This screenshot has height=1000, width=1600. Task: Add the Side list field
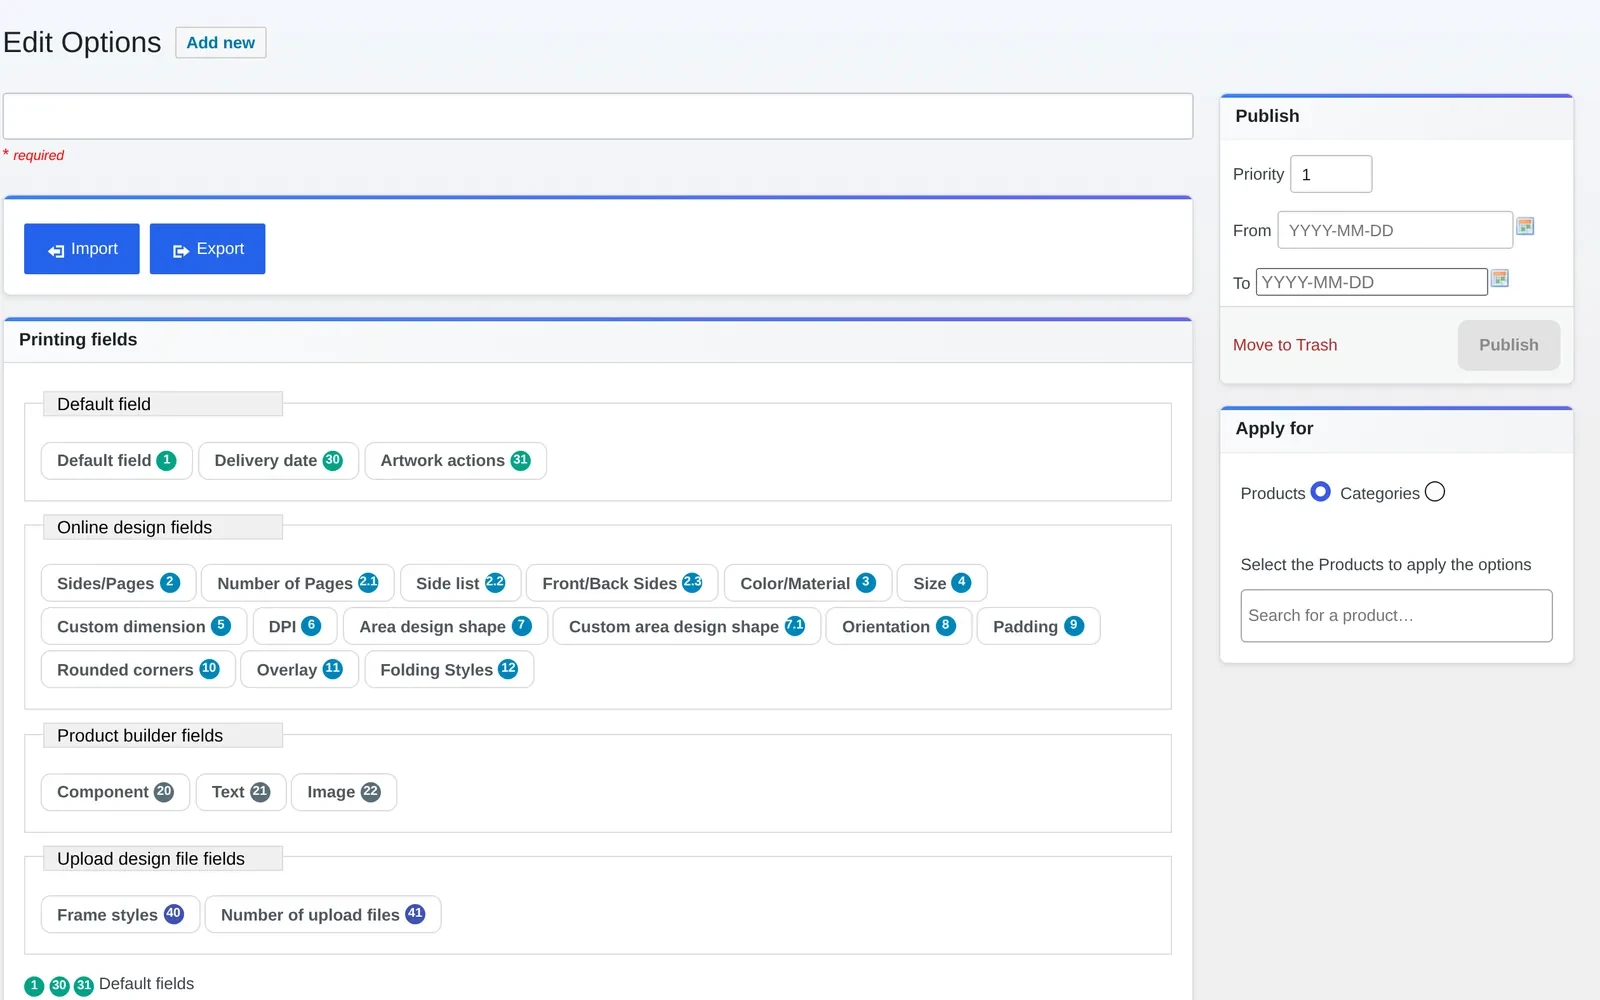[460, 584]
